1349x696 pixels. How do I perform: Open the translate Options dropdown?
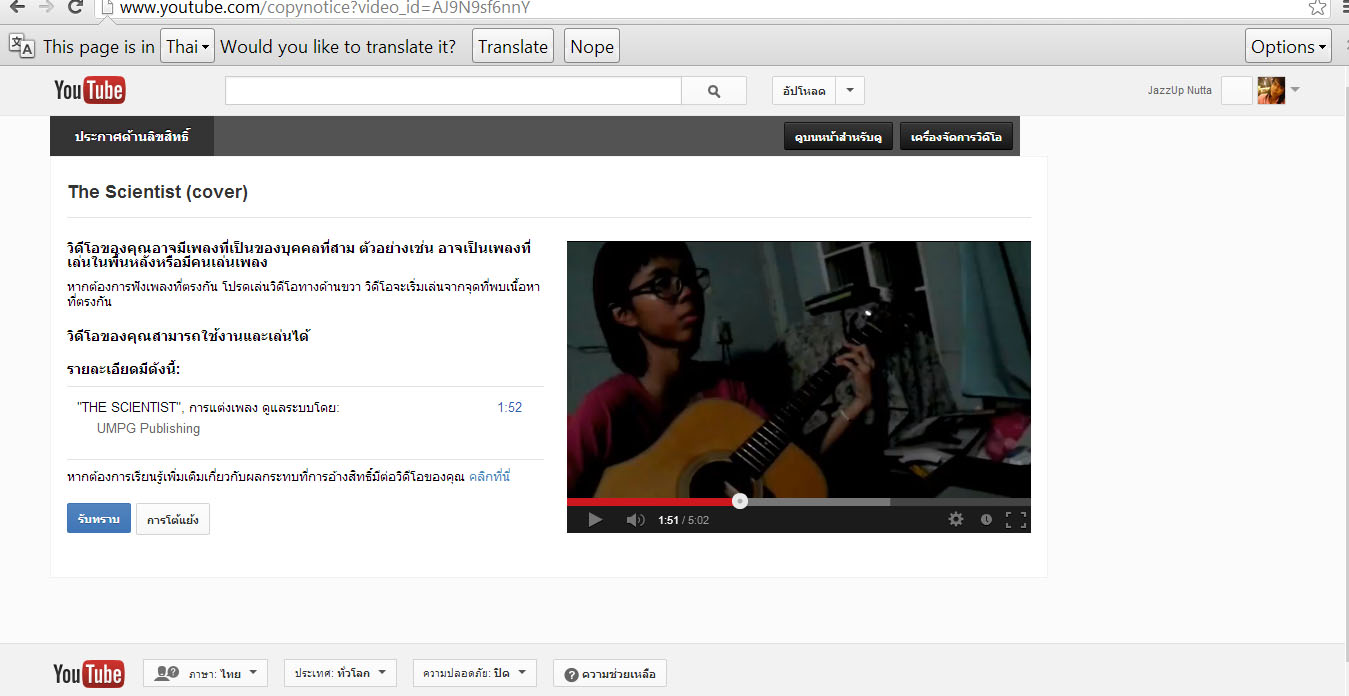(1288, 46)
